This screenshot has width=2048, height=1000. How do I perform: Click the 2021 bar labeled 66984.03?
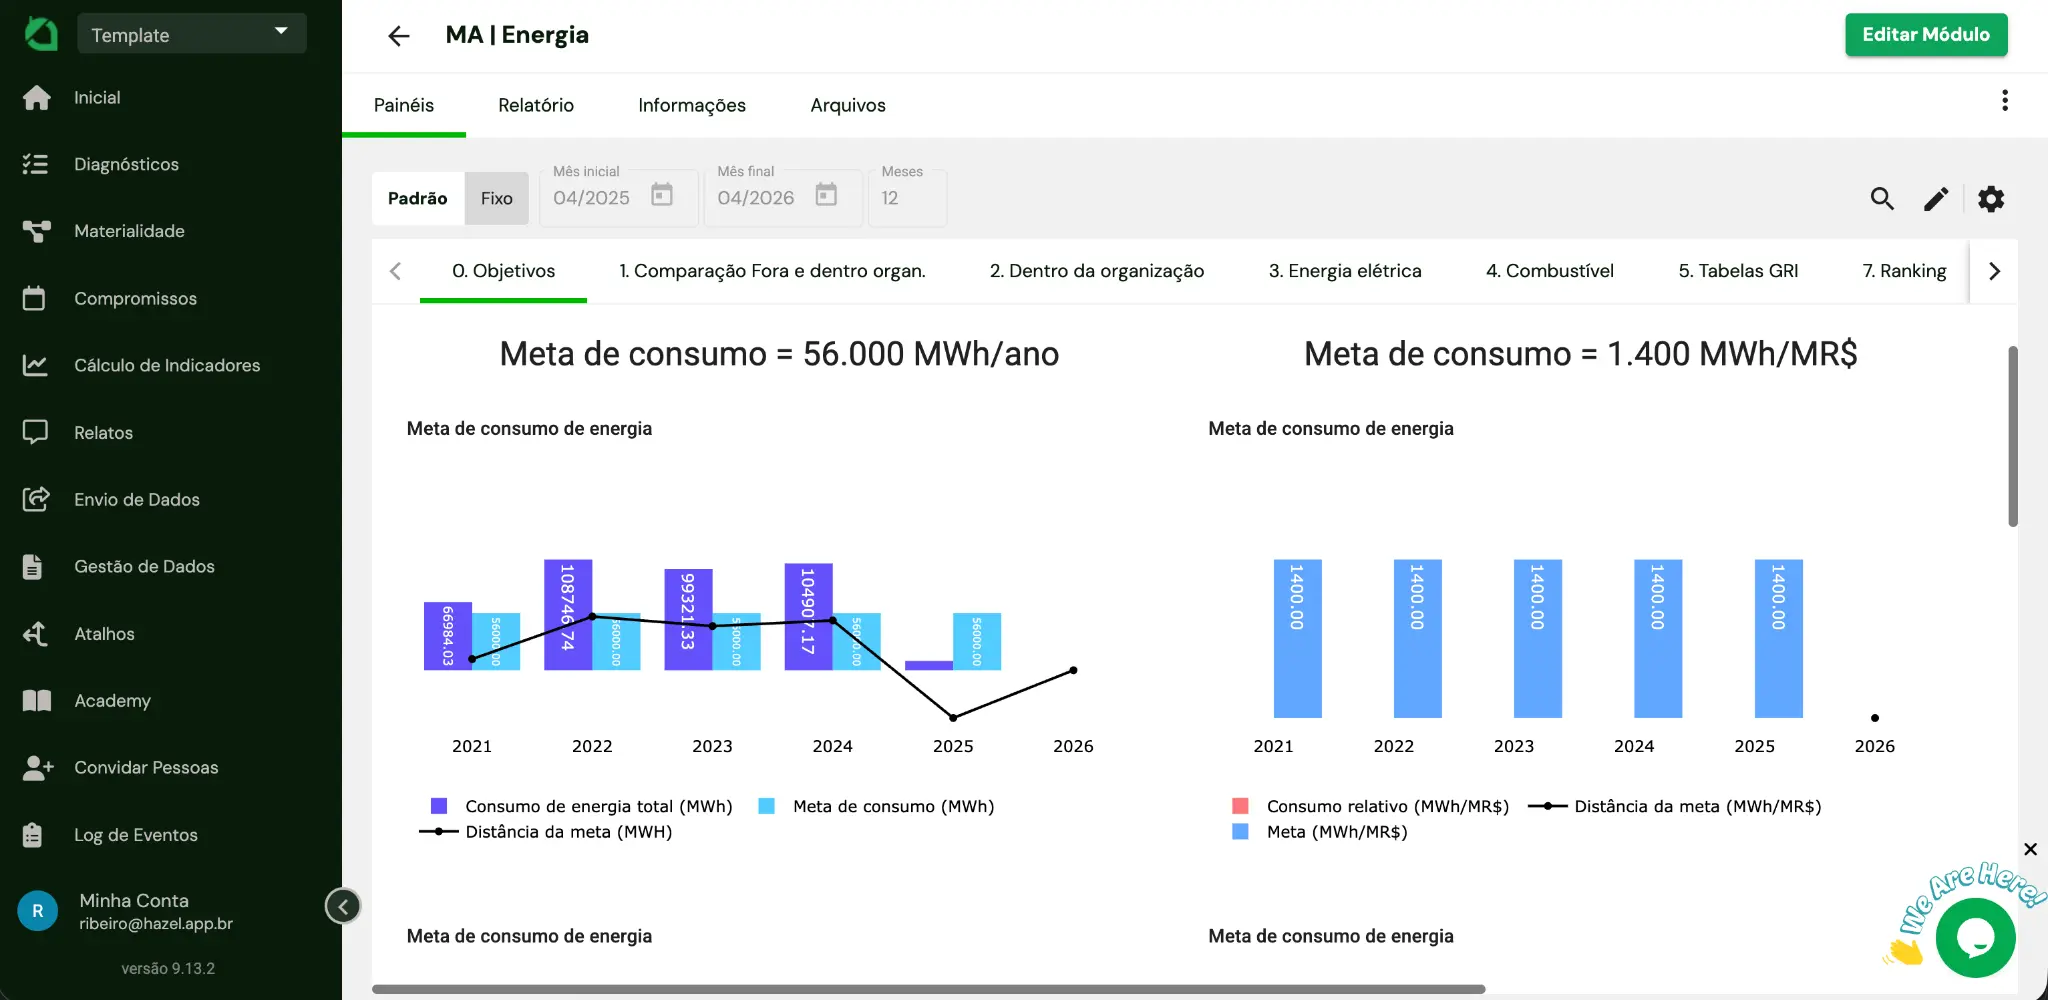pyautogui.click(x=448, y=636)
